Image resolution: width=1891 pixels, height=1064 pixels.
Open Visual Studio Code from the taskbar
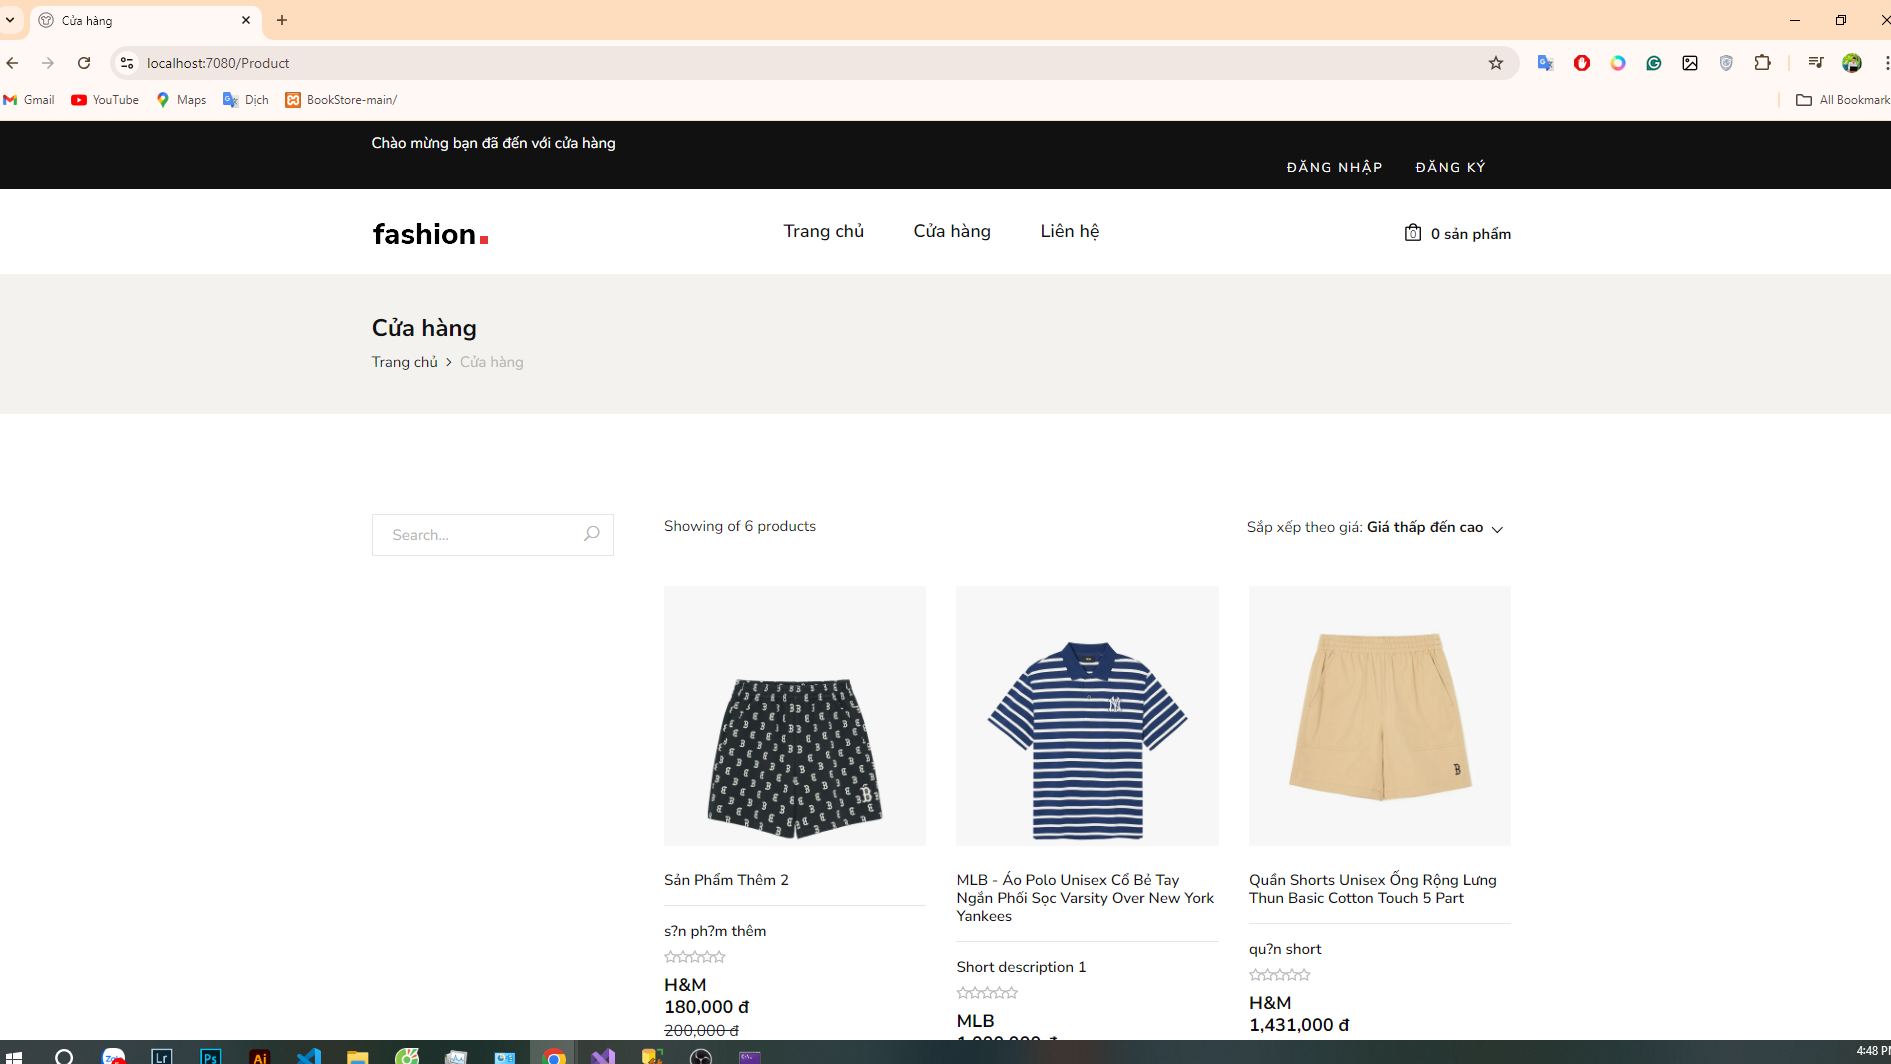click(x=309, y=1056)
